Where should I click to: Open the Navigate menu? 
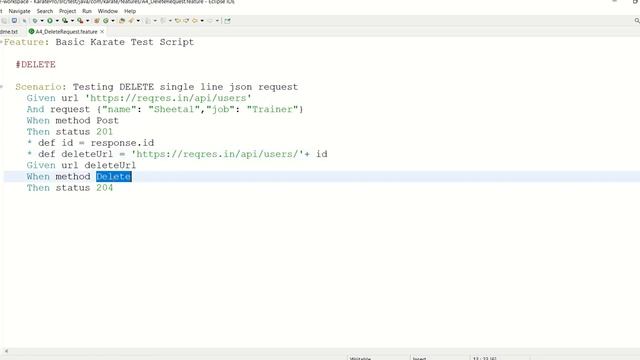pyautogui.click(x=20, y=11)
